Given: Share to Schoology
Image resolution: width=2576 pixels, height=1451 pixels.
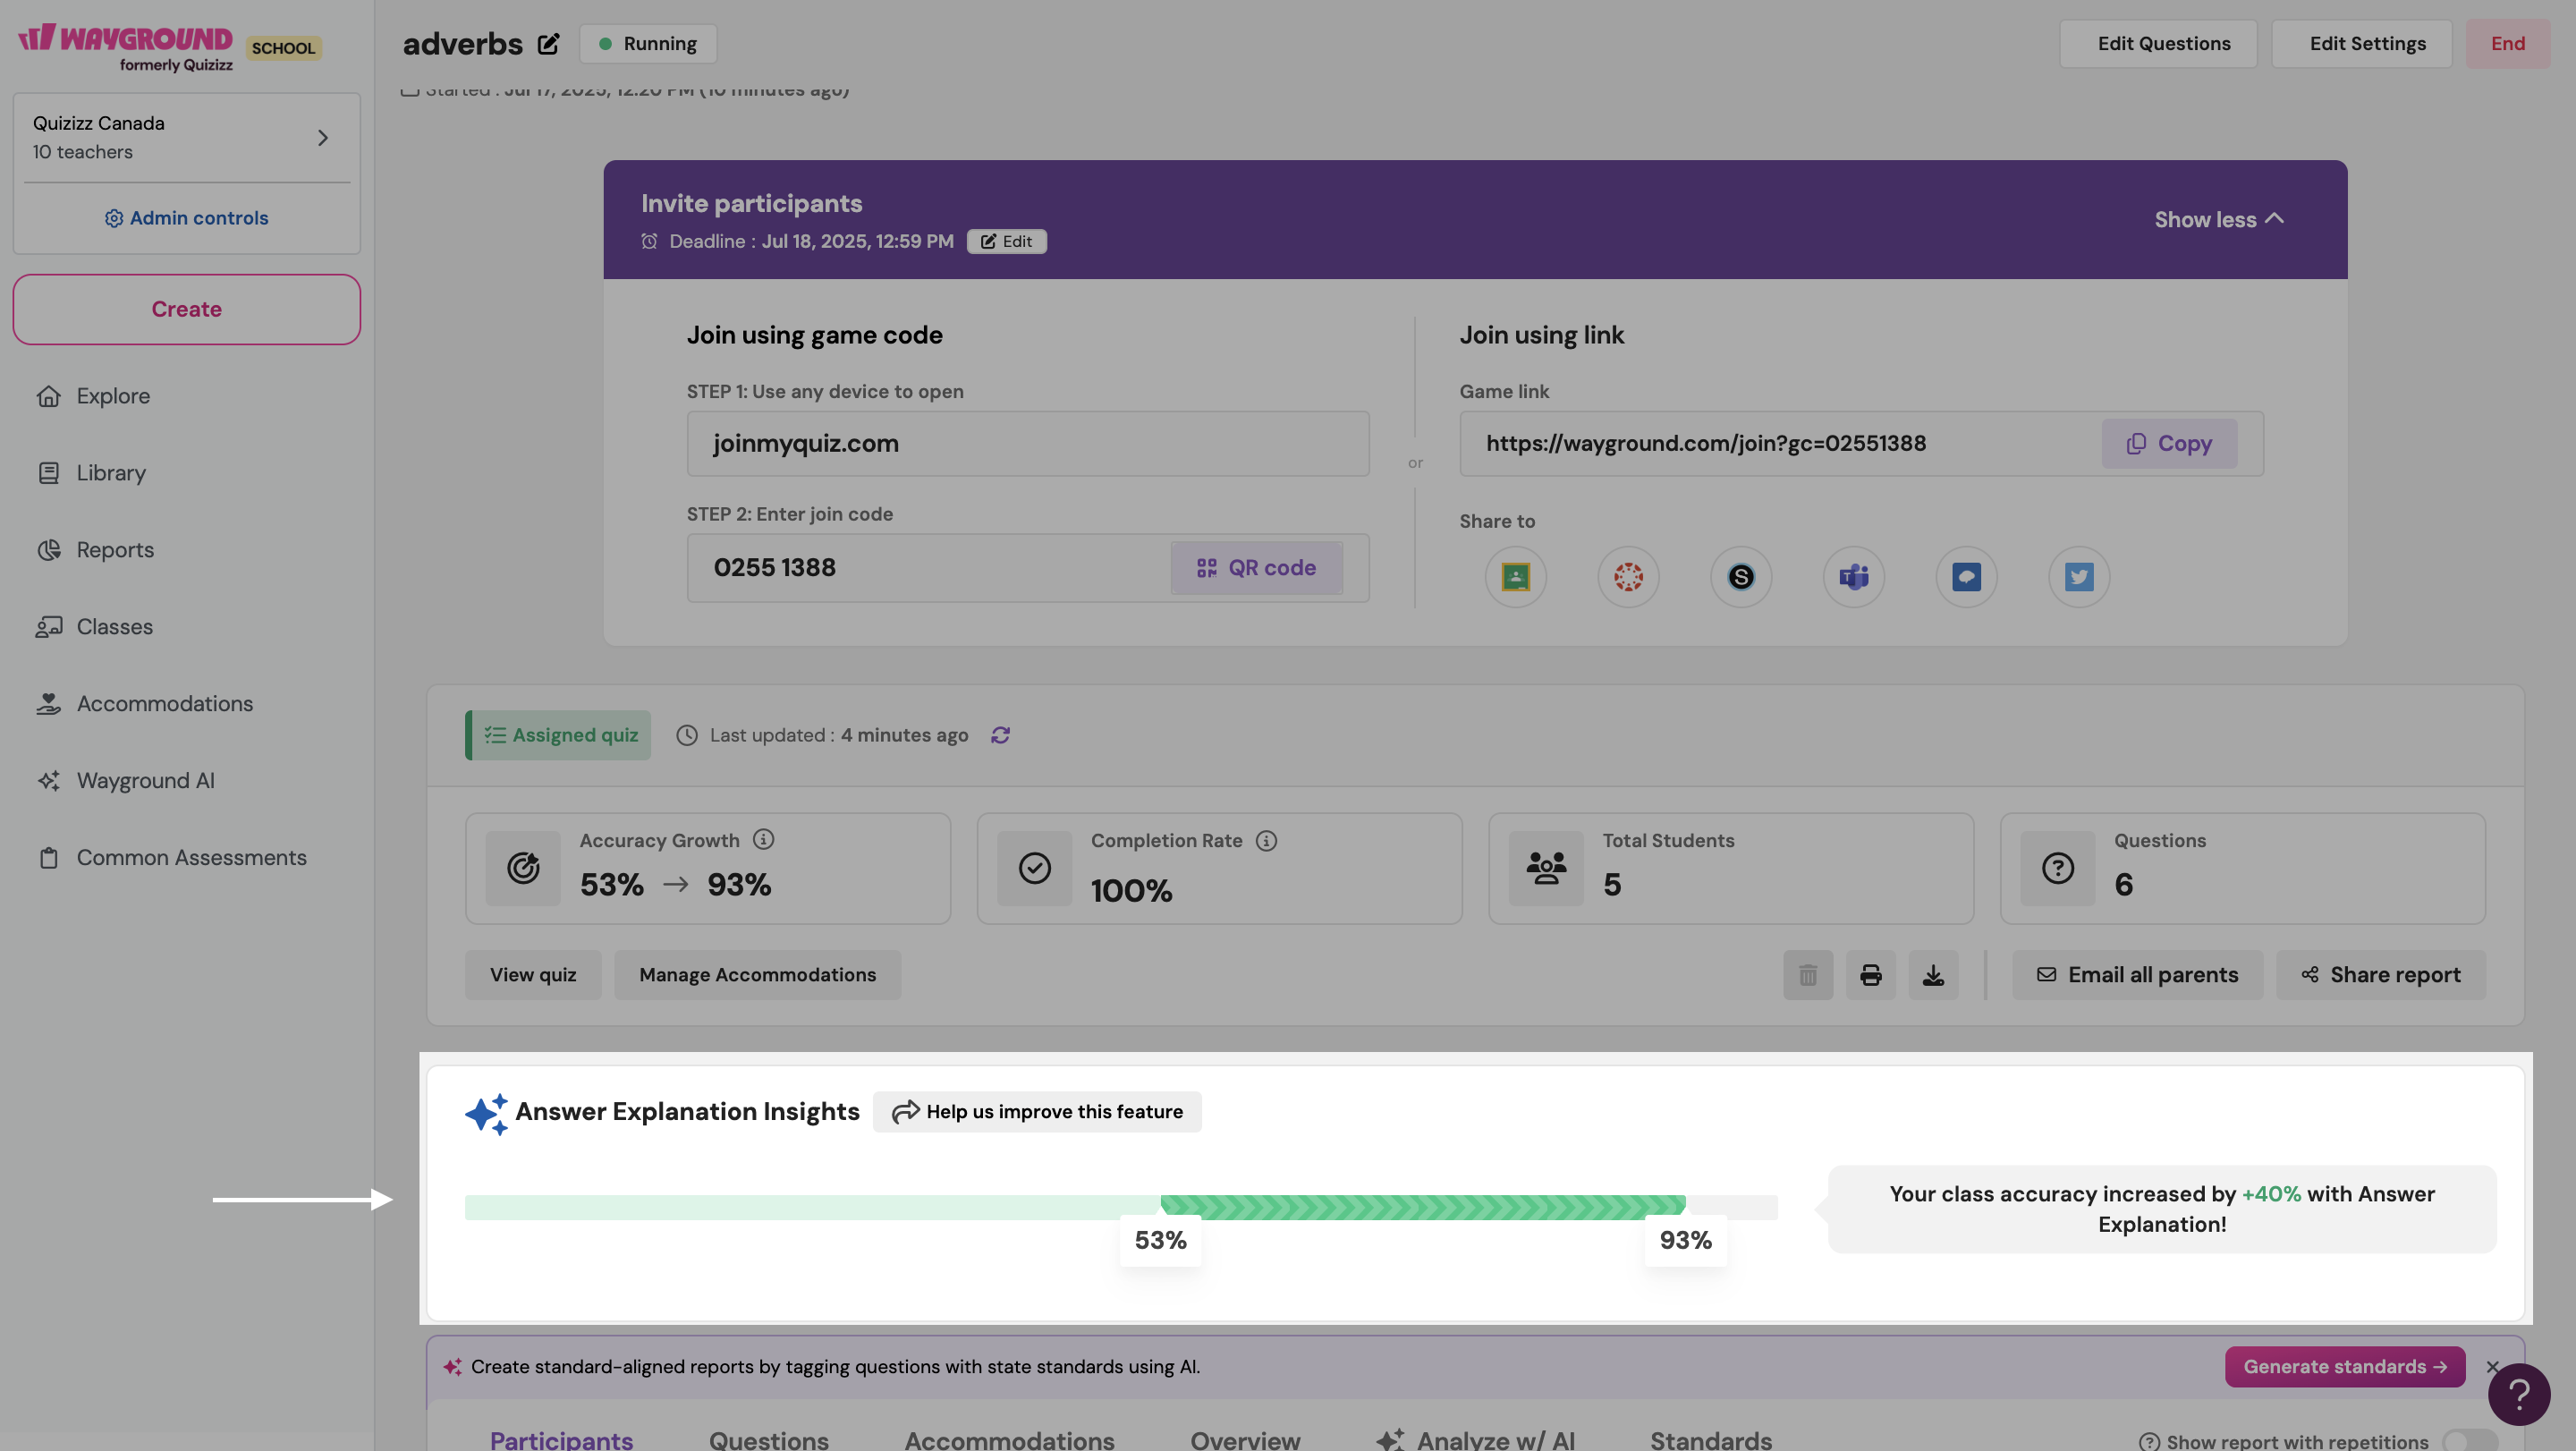Looking at the screenshot, I should [x=1741, y=577].
